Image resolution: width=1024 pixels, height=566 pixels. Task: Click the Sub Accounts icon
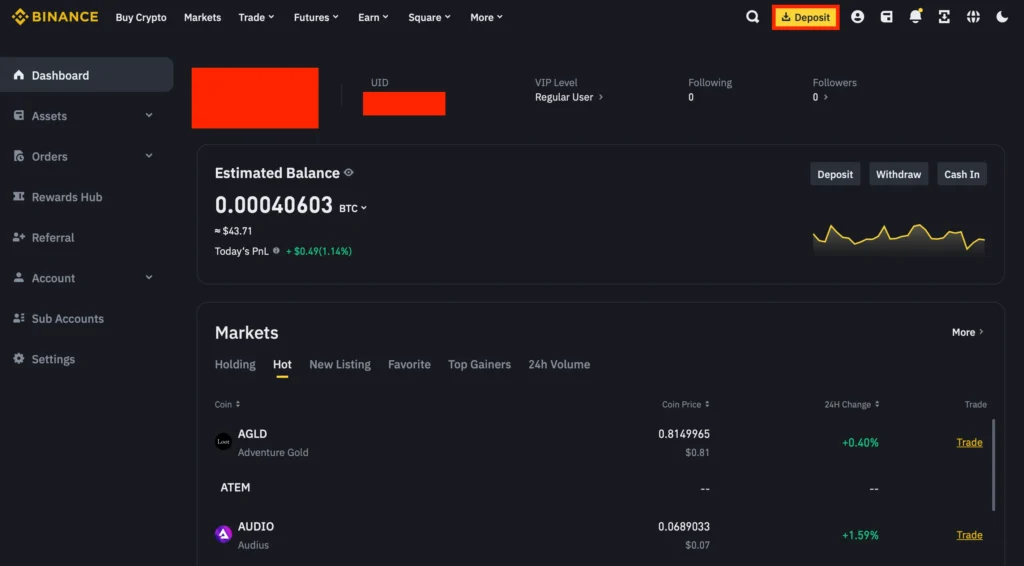tap(18, 318)
